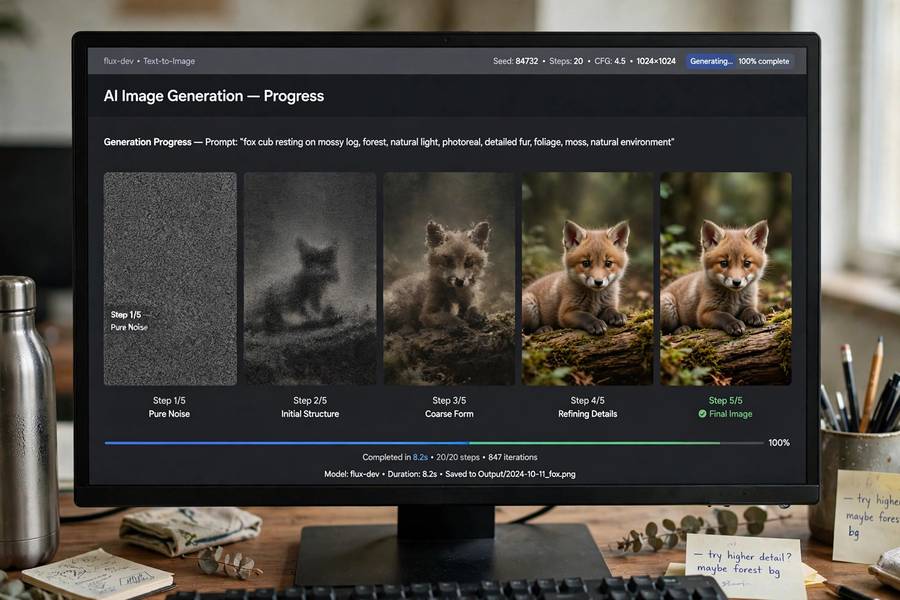
Task: Click the CFG: 4.5 value
Action: click(x=610, y=61)
